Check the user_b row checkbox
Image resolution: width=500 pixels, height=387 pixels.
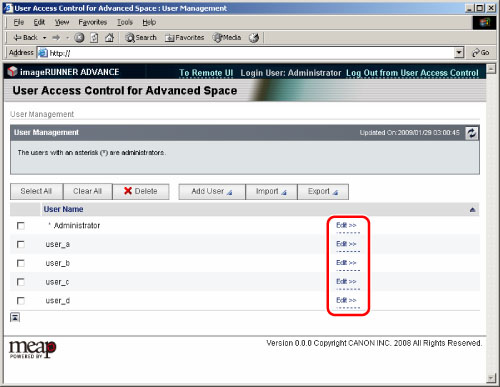[21, 263]
